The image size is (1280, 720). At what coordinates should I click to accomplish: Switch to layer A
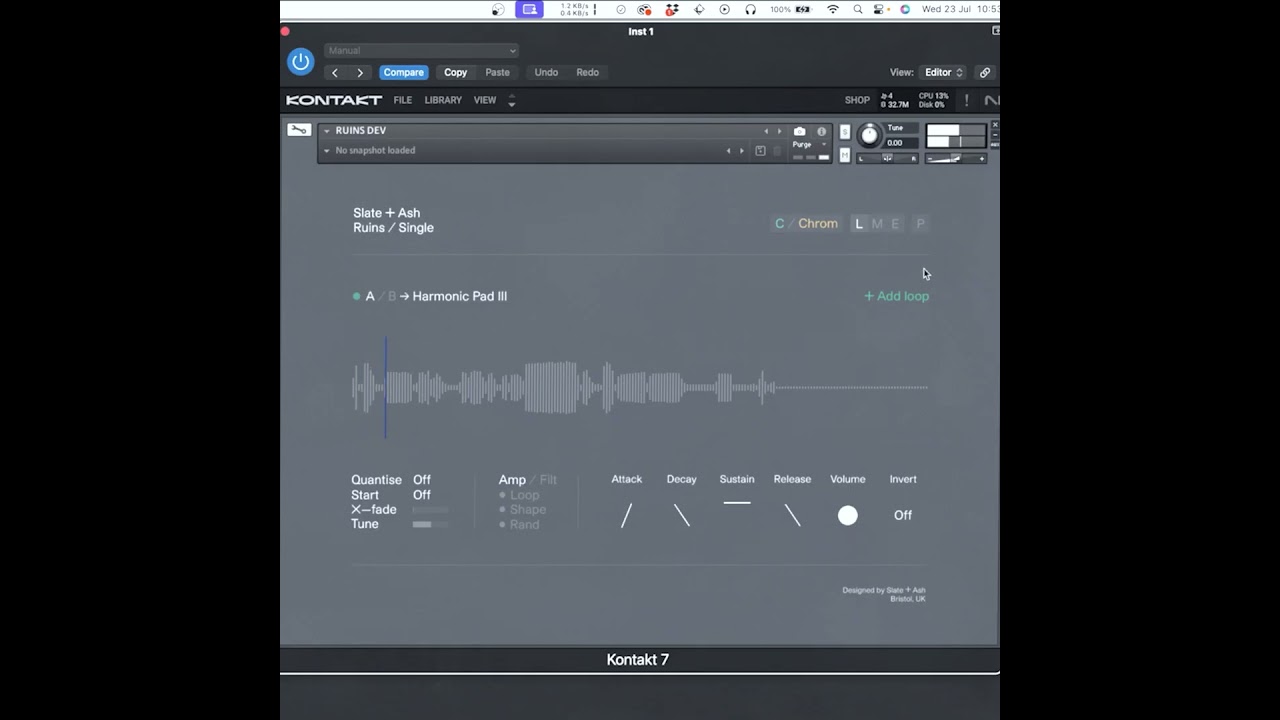click(370, 296)
